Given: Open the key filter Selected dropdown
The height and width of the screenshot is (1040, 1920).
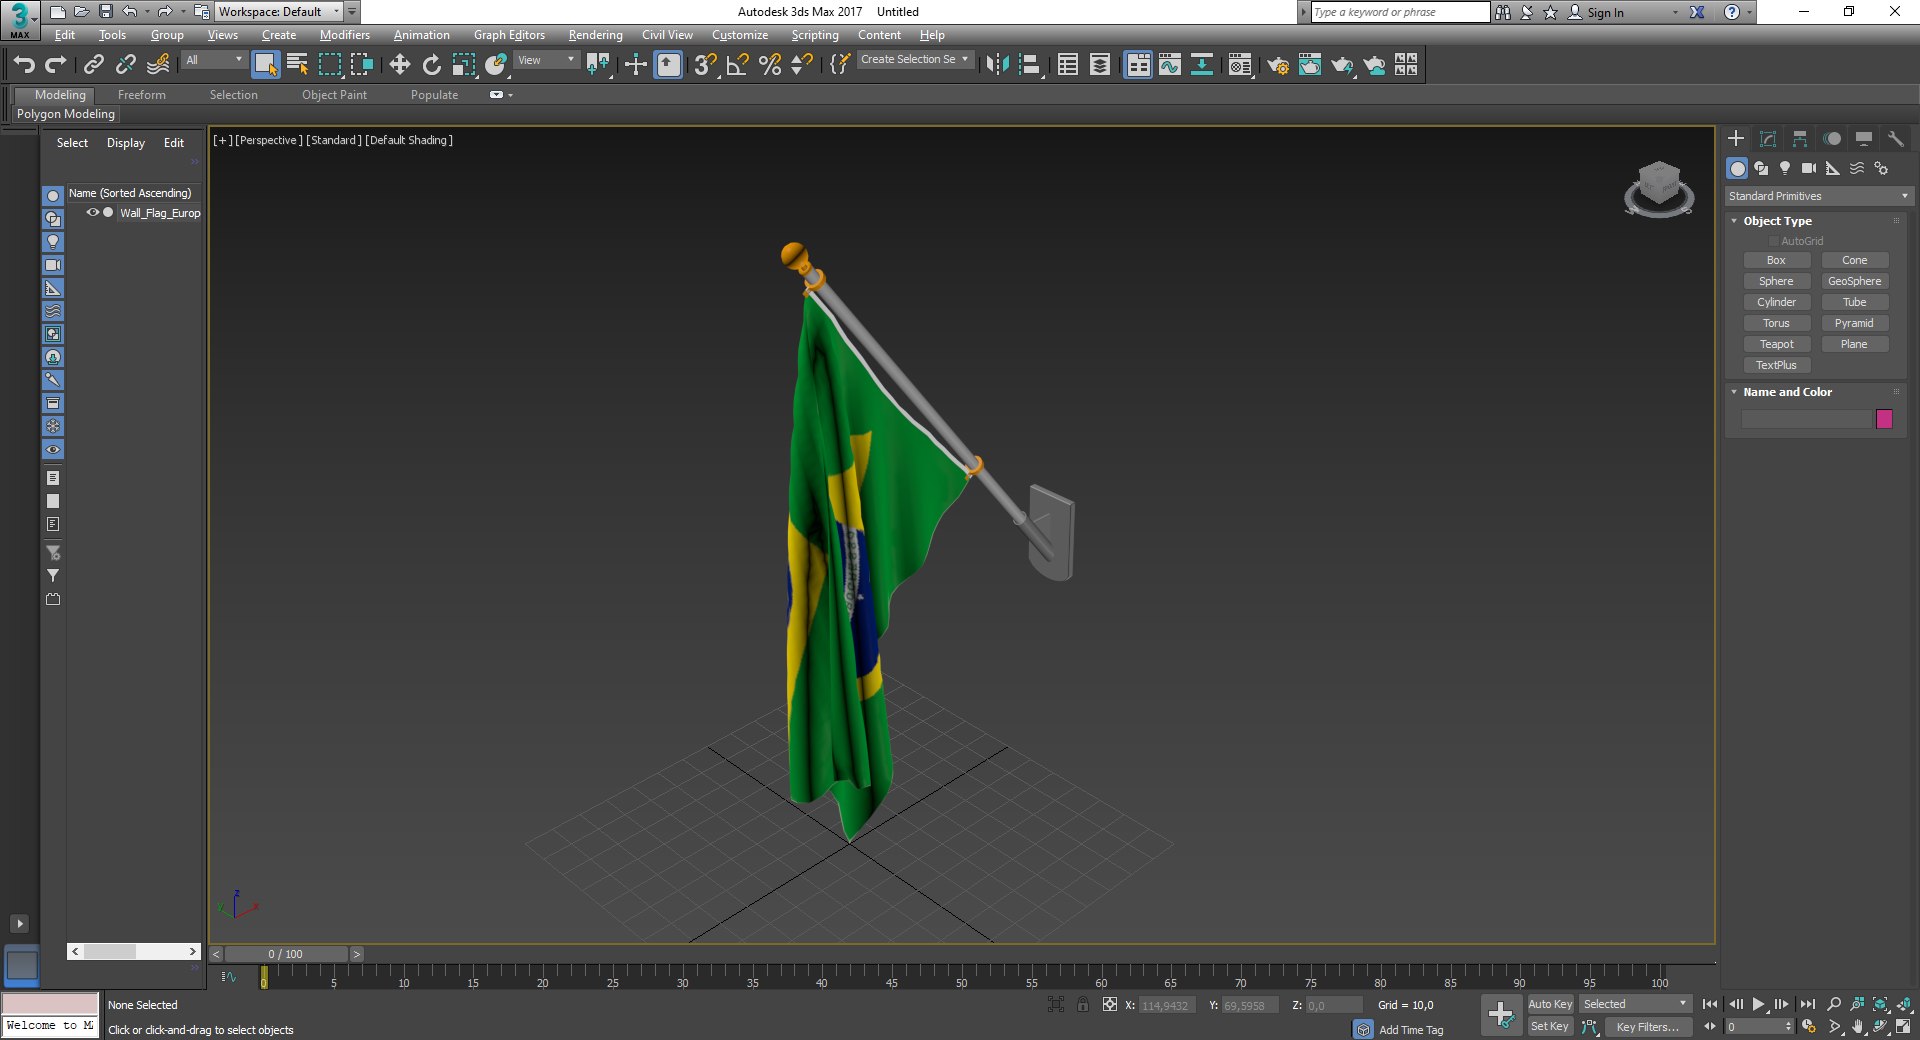Looking at the screenshot, I should point(1635,1004).
